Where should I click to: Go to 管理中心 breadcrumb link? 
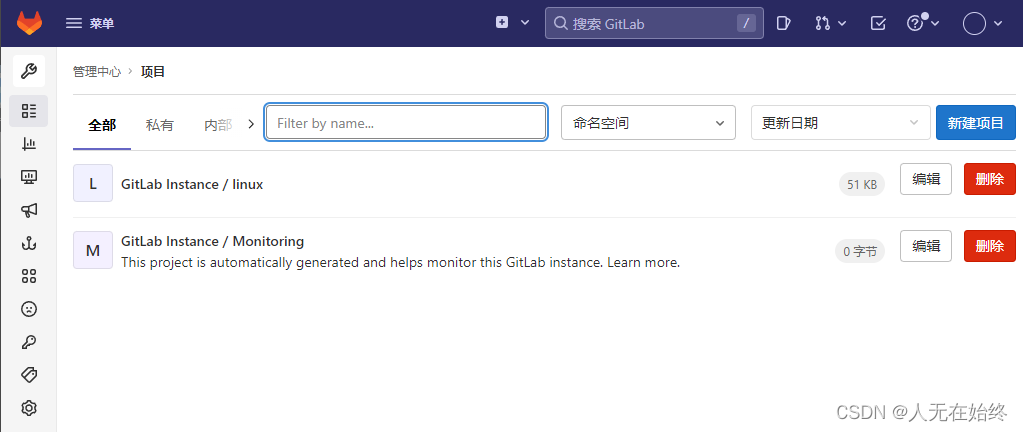click(x=97, y=72)
